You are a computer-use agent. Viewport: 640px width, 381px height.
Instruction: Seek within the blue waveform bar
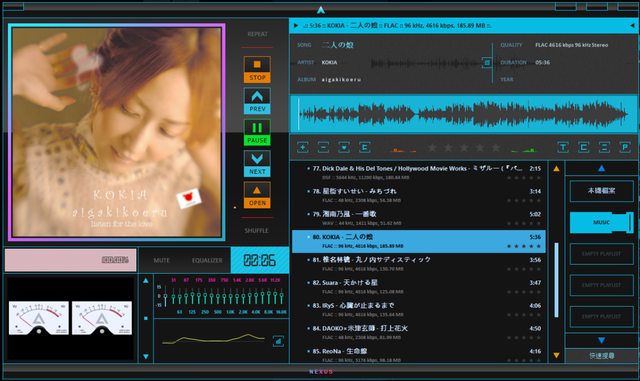point(464,114)
